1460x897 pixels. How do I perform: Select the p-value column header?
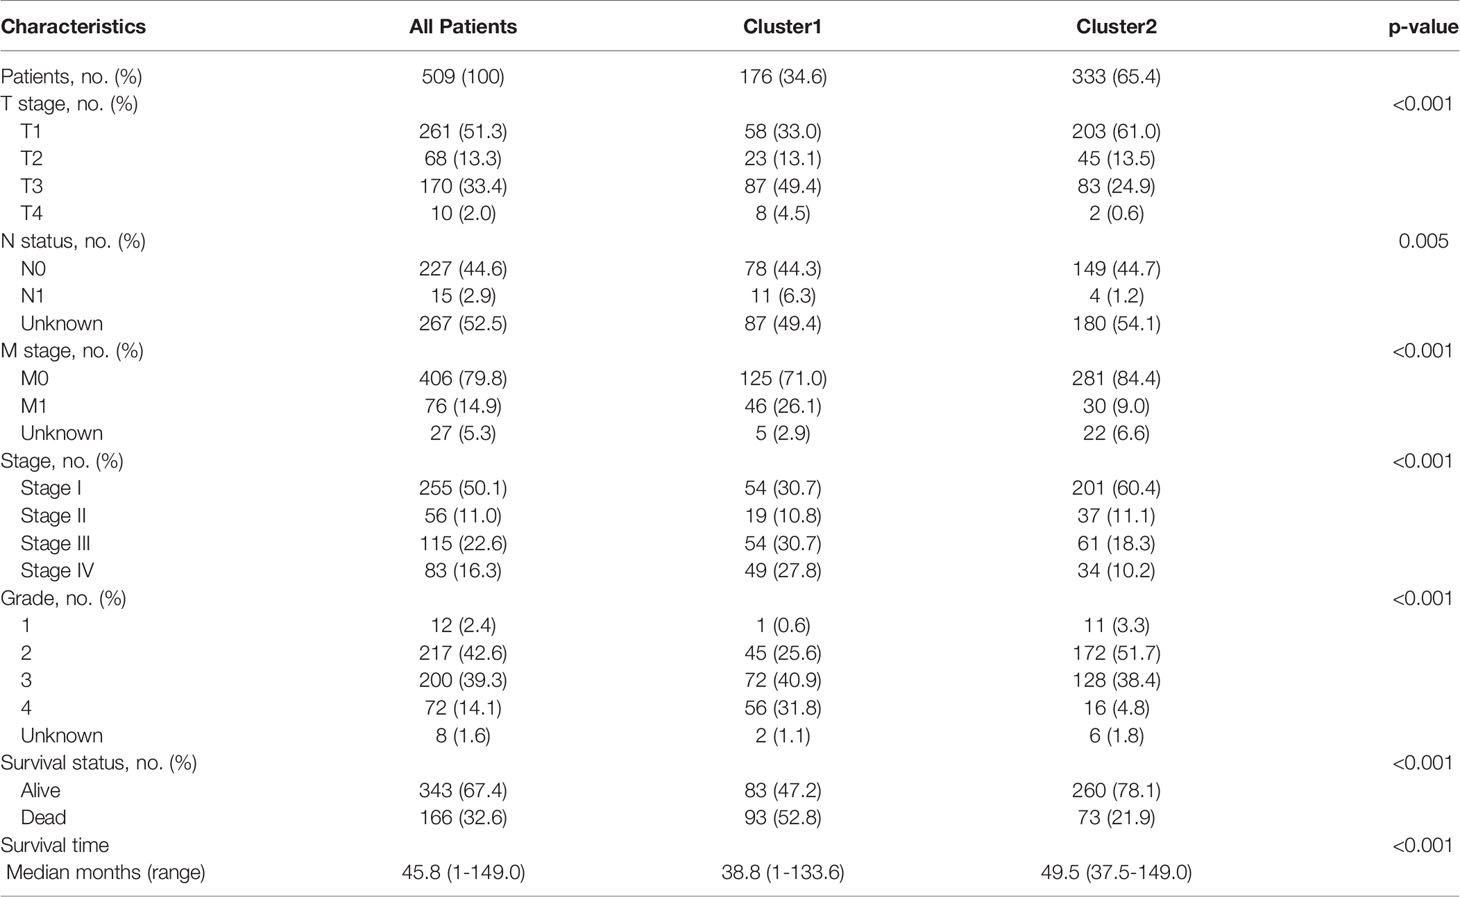tap(1423, 27)
